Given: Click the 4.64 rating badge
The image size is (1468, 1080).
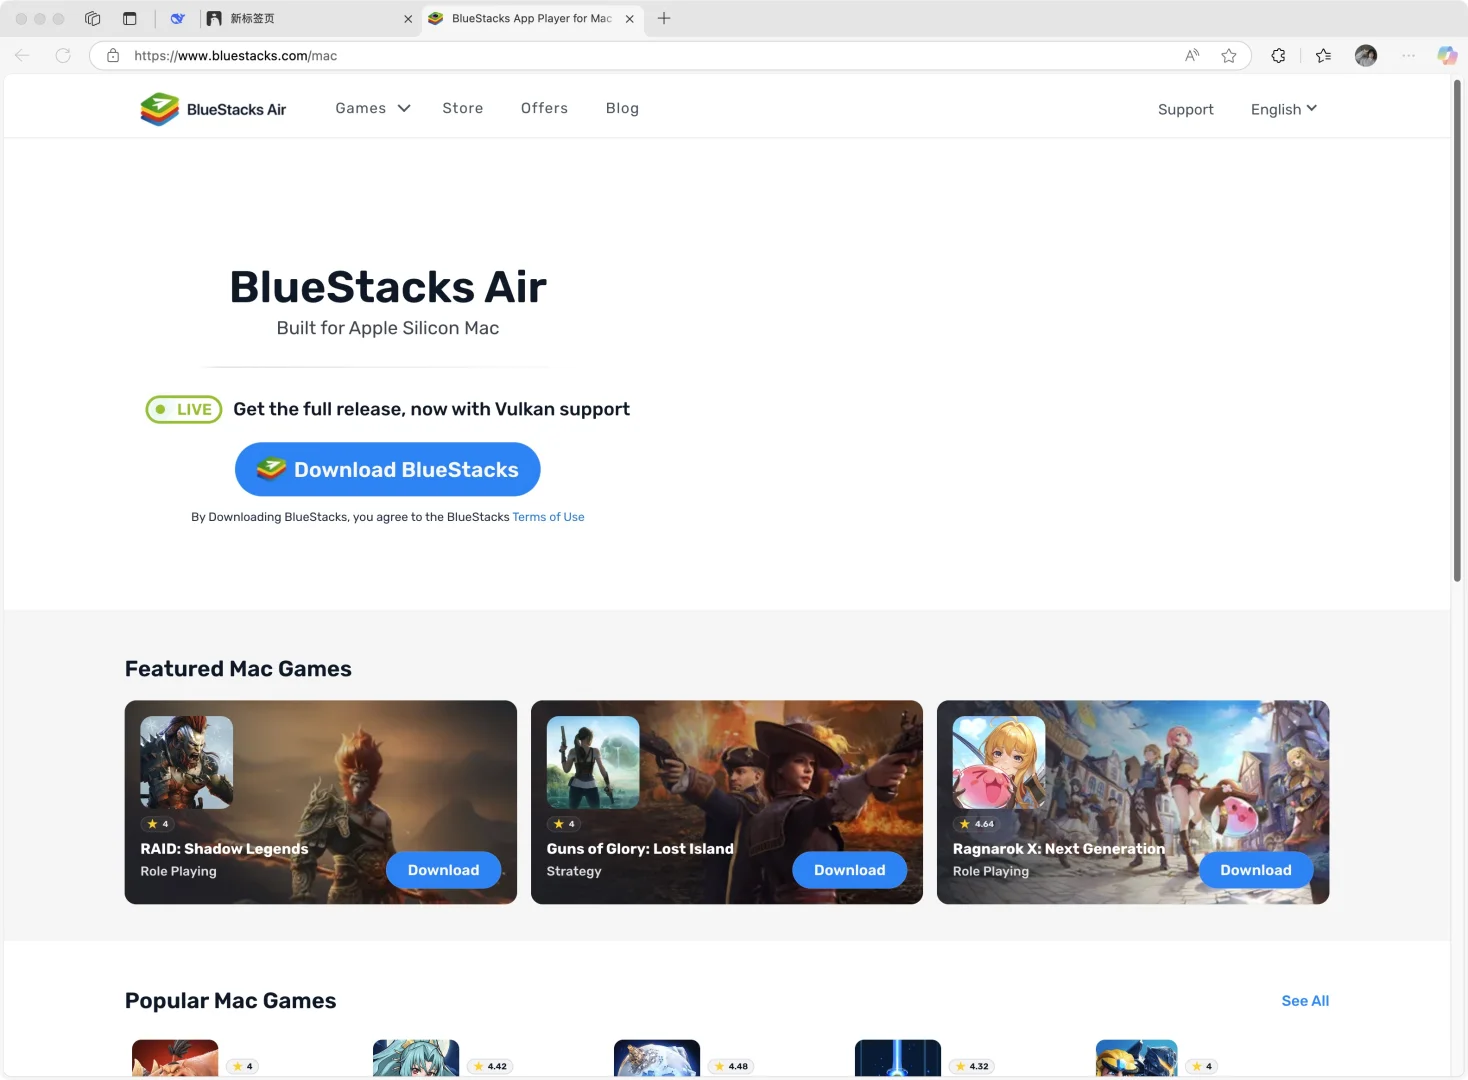Looking at the screenshot, I should coord(977,824).
